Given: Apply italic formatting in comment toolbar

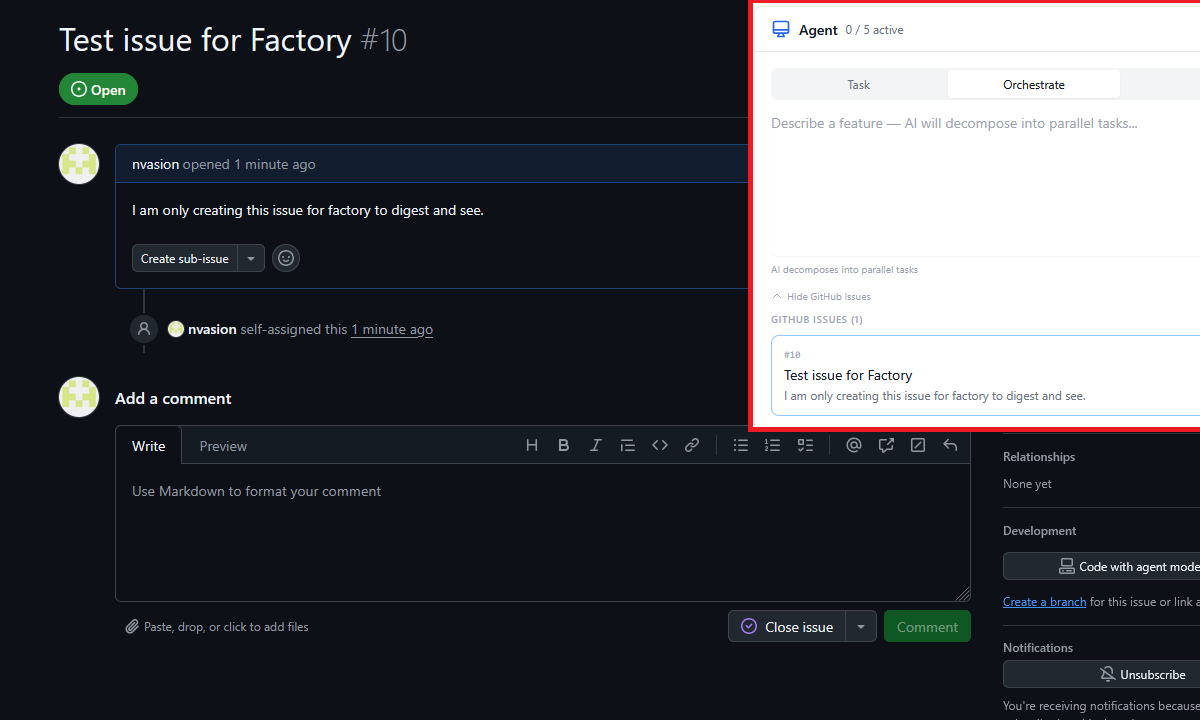Looking at the screenshot, I should pyautogui.click(x=596, y=445).
